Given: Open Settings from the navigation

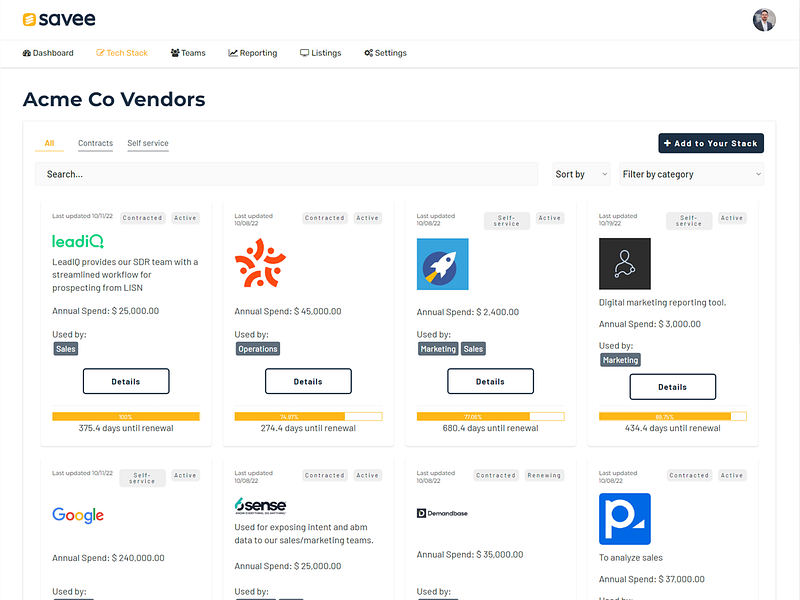Looking at the screenshot, I should pos(385,53).
